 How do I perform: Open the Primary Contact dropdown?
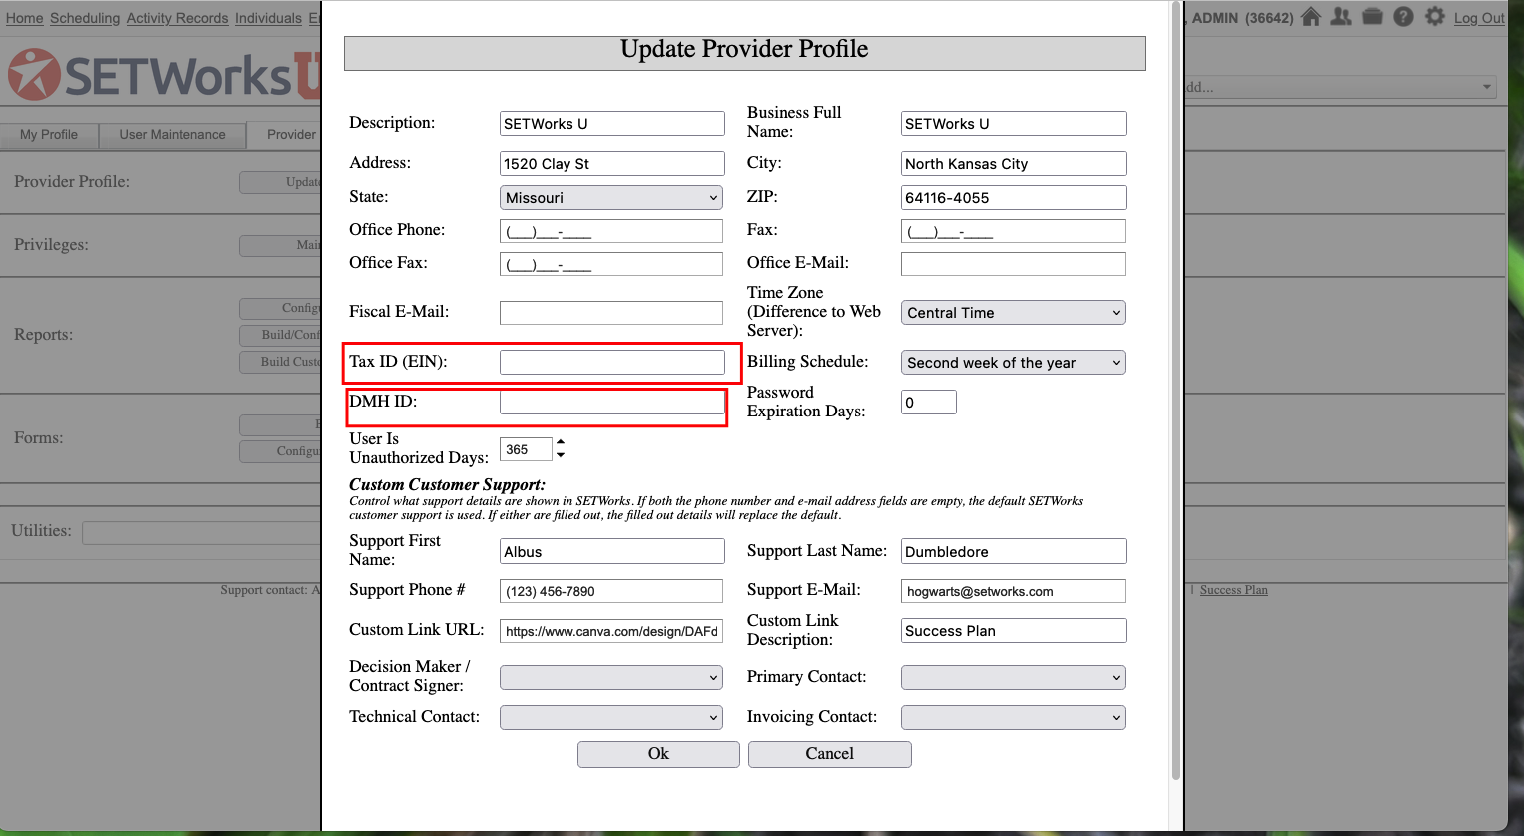[1013, 678]
